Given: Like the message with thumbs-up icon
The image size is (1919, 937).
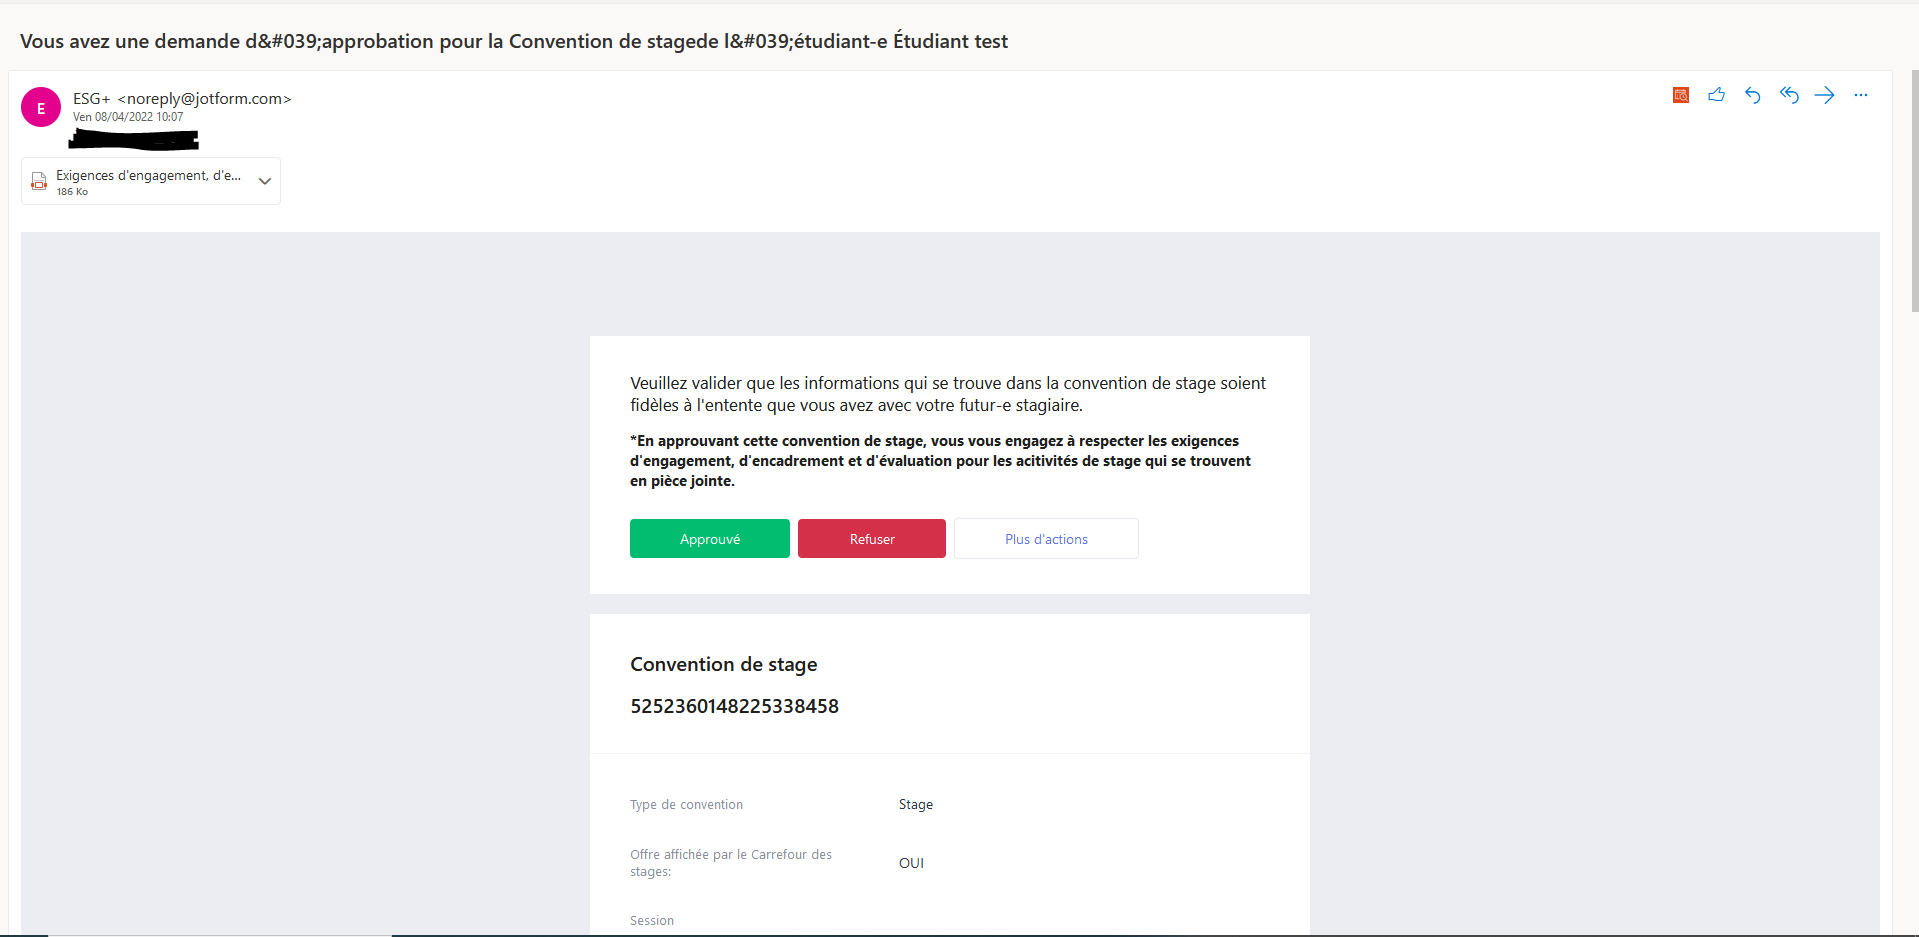Looking at the screenshot, I should [x=1717, y=95].
